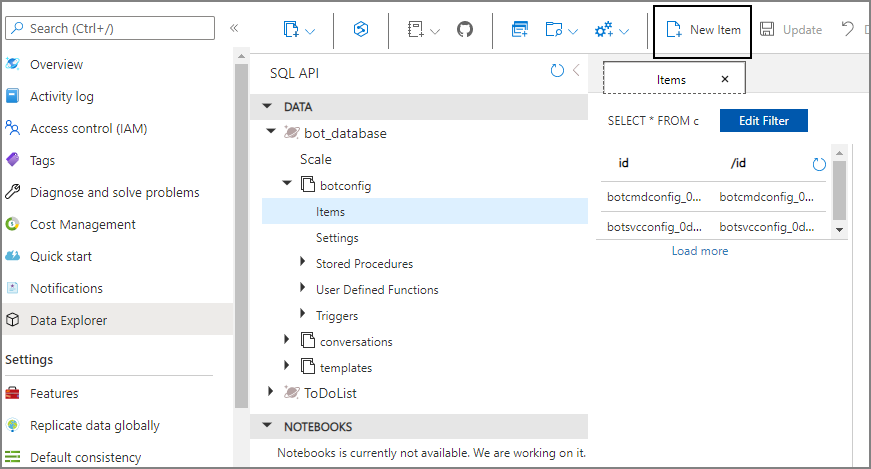This screenshot has width=871, height=469.
Task: Refresh the SQL API data tree
Action: (x=557, y=71)
